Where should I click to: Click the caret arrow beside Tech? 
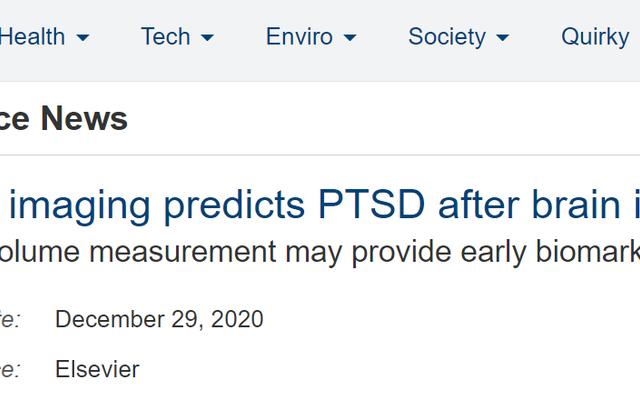(x=208, y=38)
